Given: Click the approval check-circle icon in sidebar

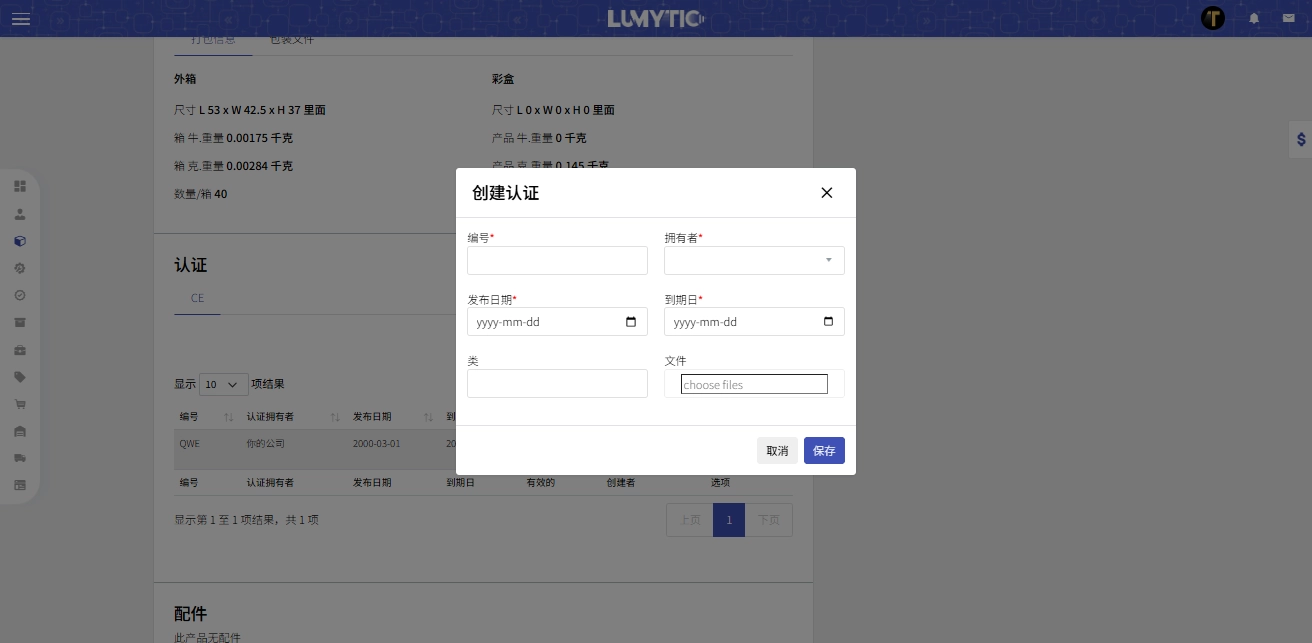Looking at the screenshot, I should 20,295.
